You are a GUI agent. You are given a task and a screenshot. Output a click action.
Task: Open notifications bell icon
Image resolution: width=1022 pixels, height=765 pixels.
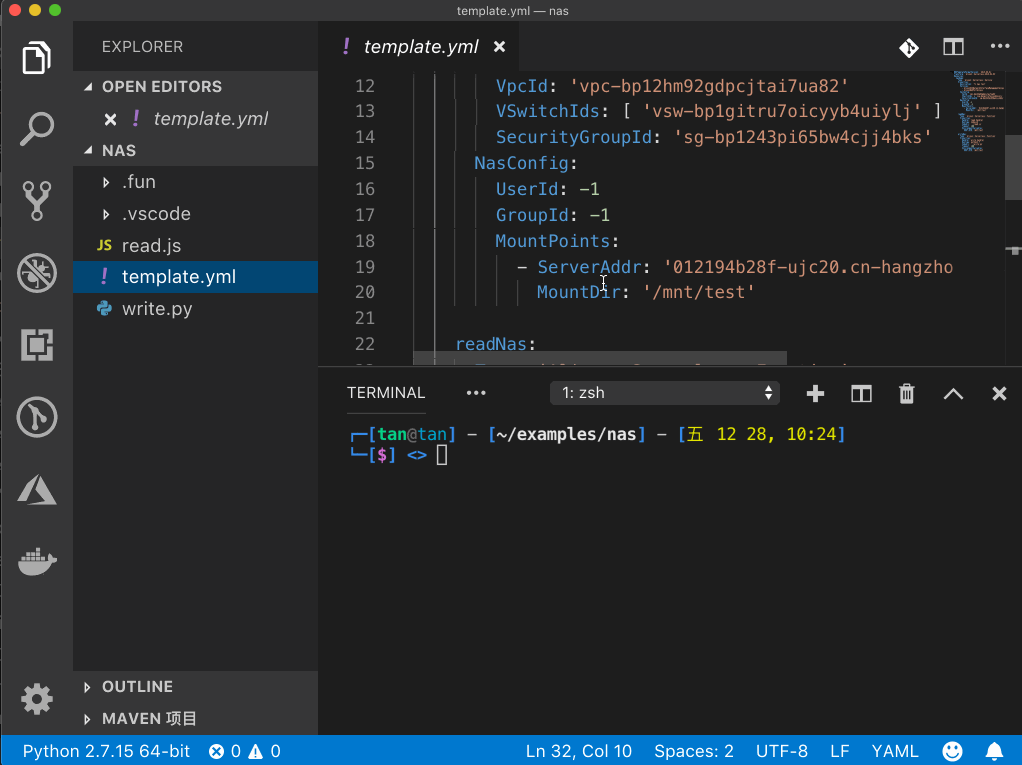coord(994,751)
